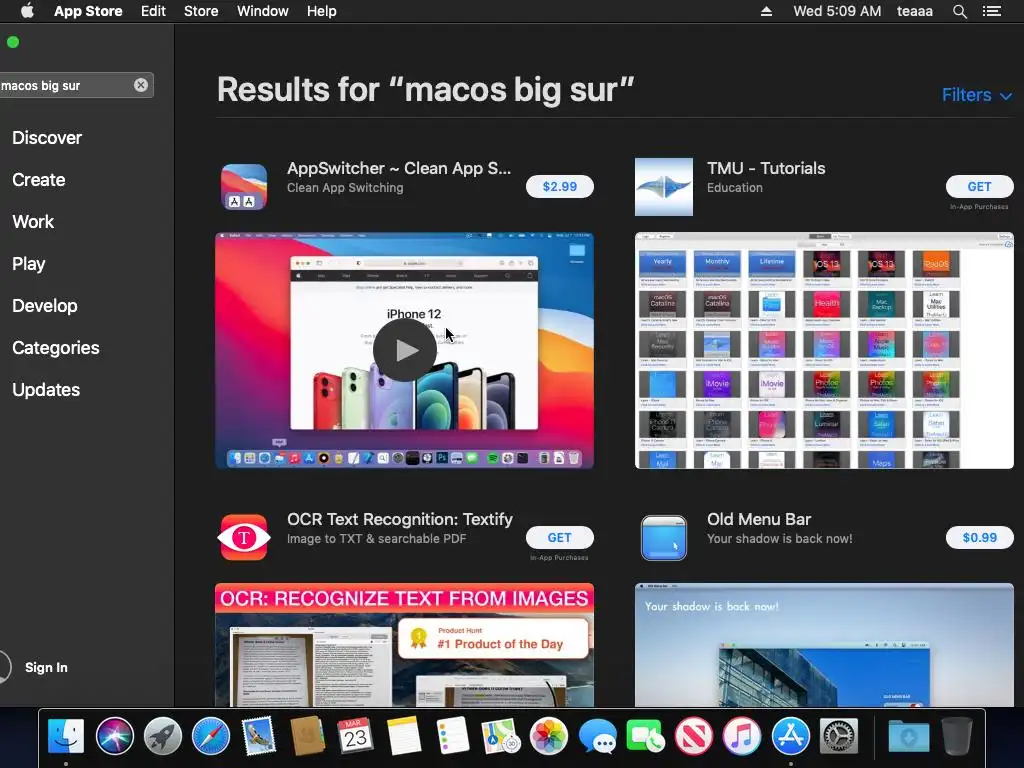Open Spotlight search in menu bar
This screenshot has width=1024, height=768.
pyautogui.click(x=959, y=11)
